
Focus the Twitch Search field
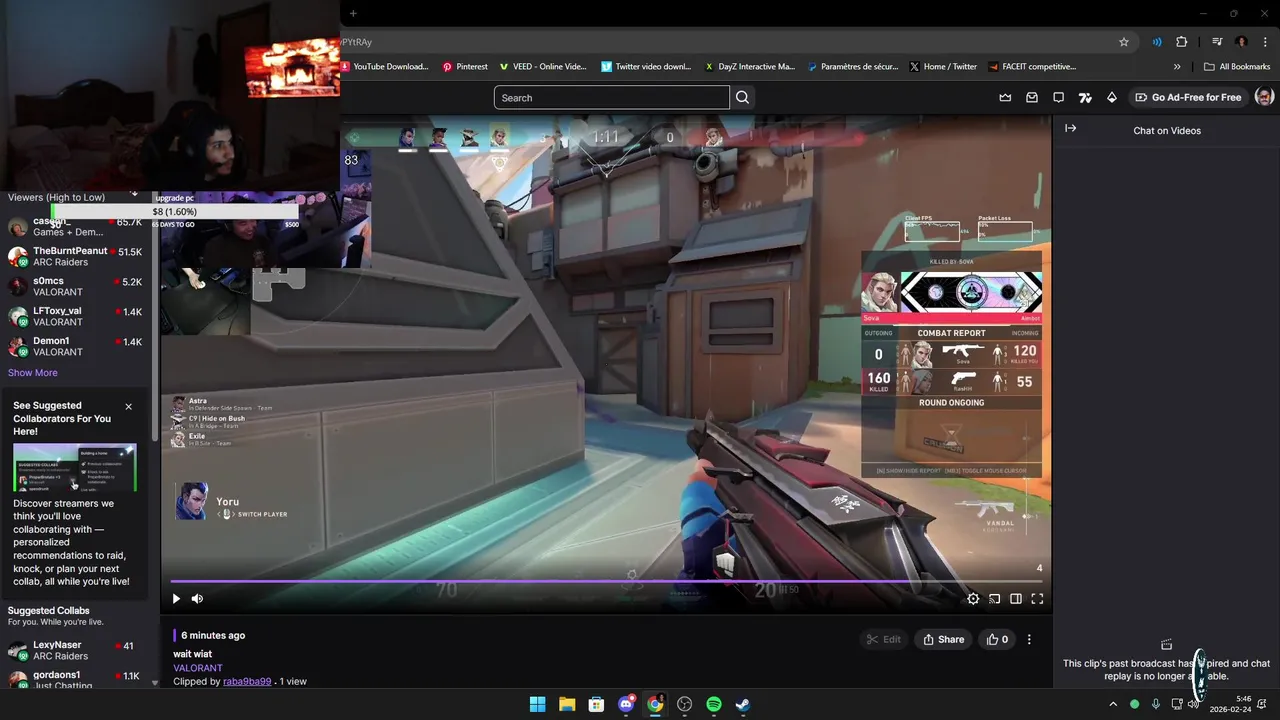(x=611, y=97)
